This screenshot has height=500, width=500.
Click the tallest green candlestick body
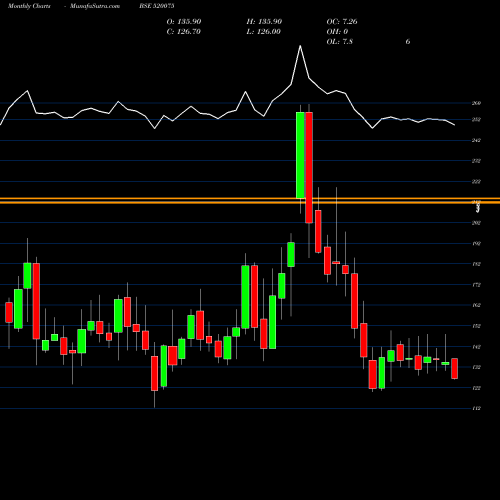300,155
